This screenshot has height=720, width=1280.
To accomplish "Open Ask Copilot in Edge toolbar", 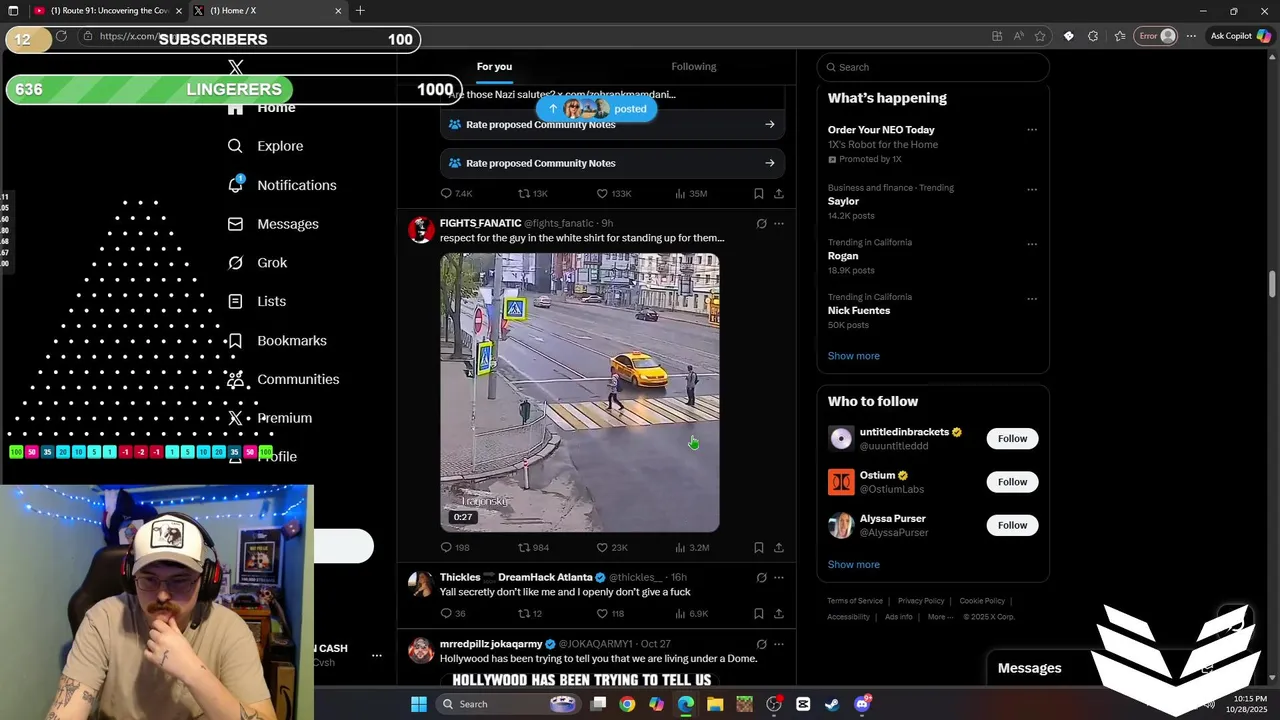I will [x=1240, y=36].
